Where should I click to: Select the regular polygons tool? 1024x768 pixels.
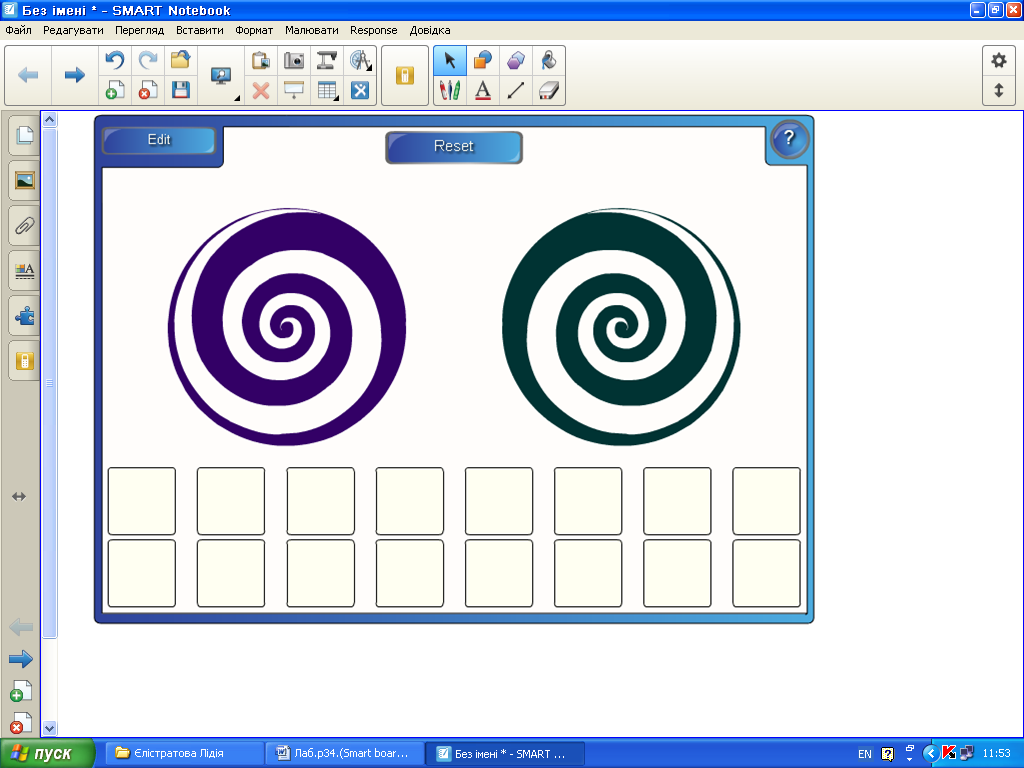pos(516,60)
